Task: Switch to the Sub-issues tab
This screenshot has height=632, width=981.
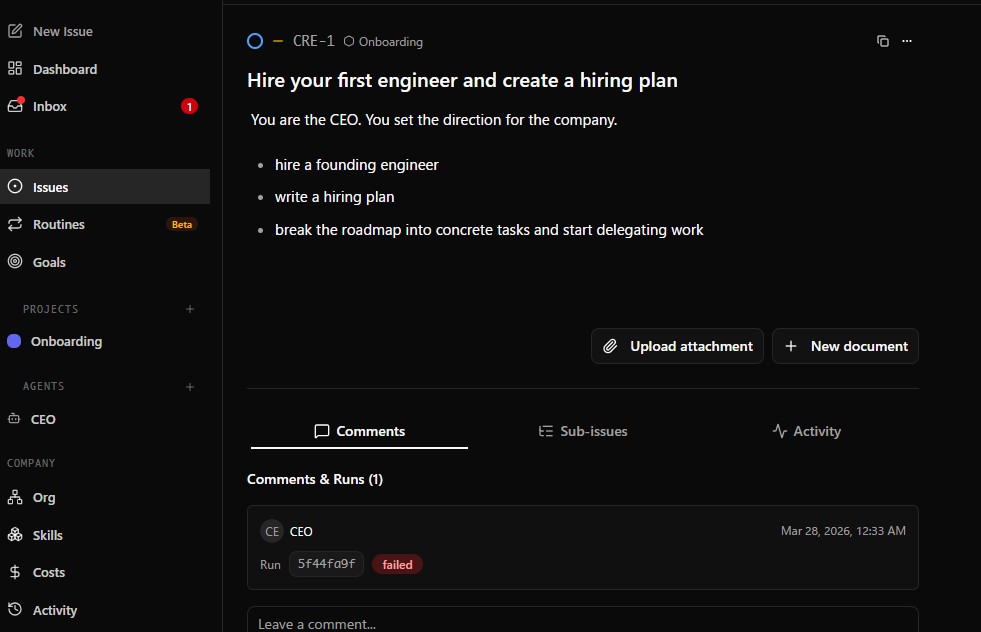Action: 583,431
